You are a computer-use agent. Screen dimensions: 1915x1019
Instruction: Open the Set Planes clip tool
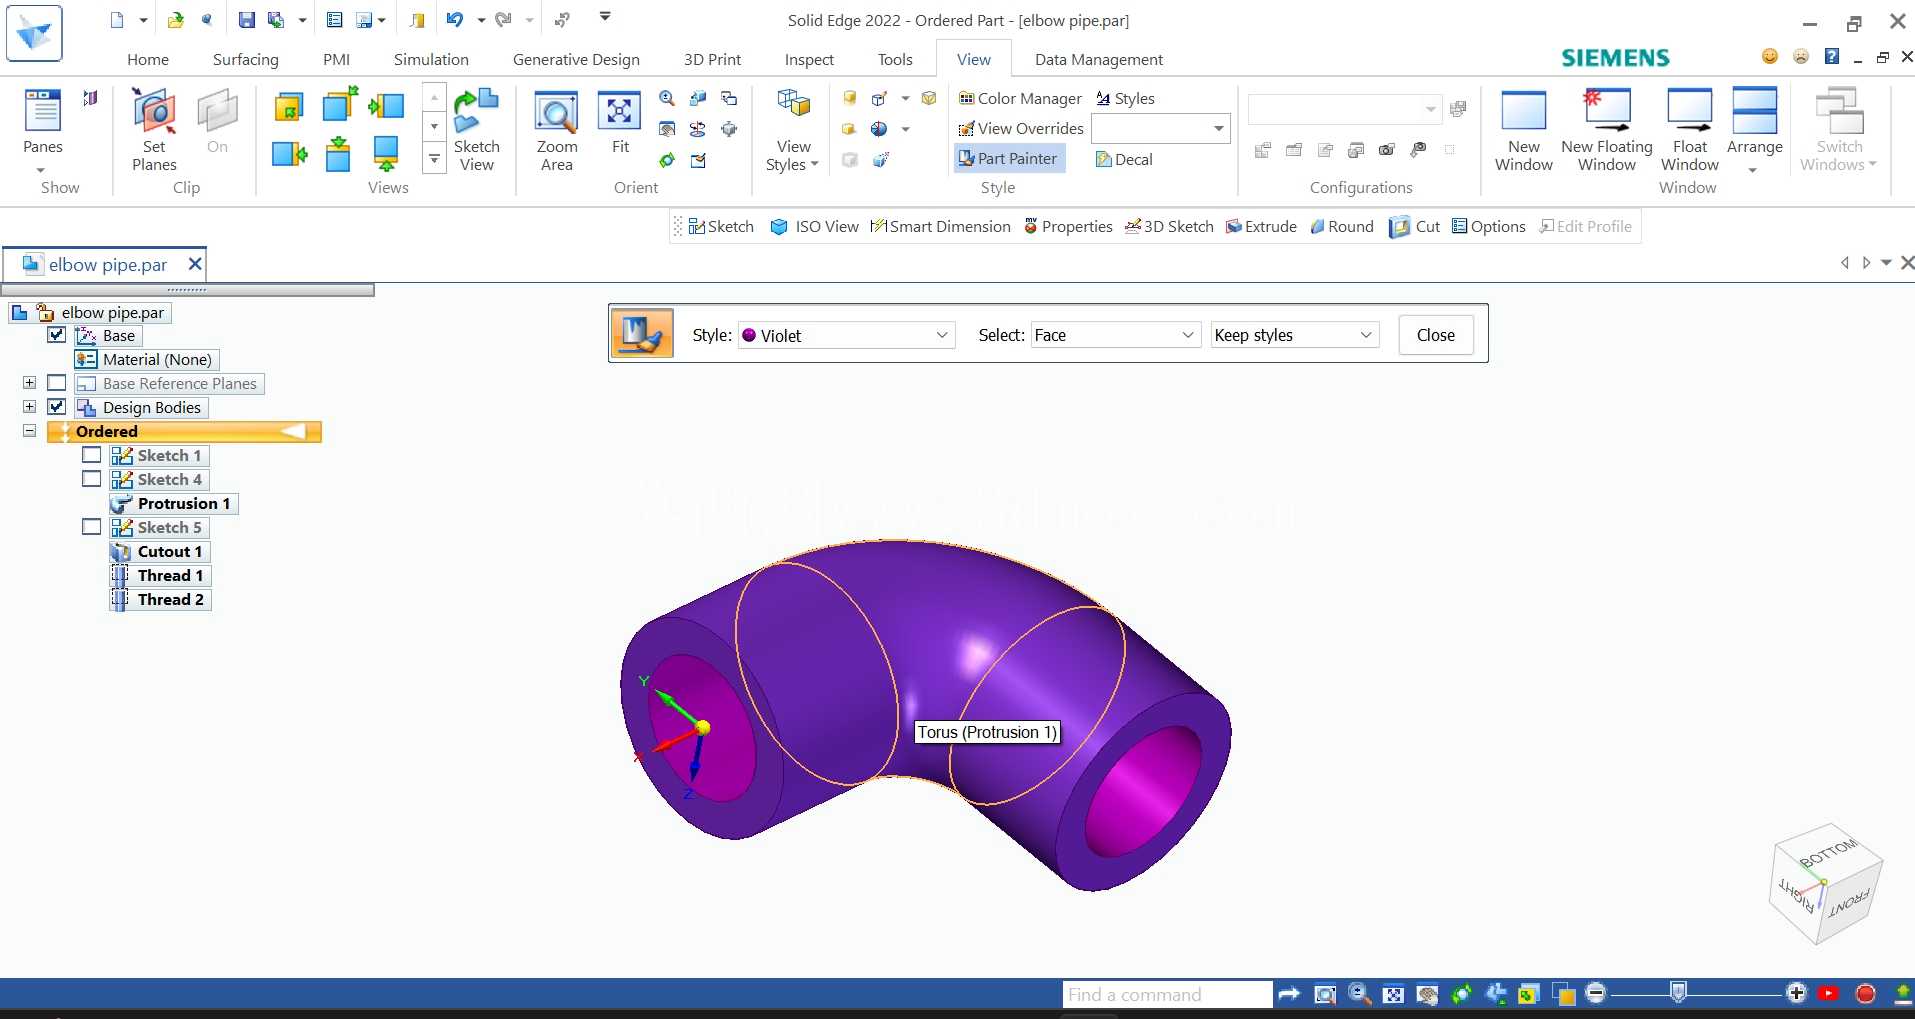[154, 130]
